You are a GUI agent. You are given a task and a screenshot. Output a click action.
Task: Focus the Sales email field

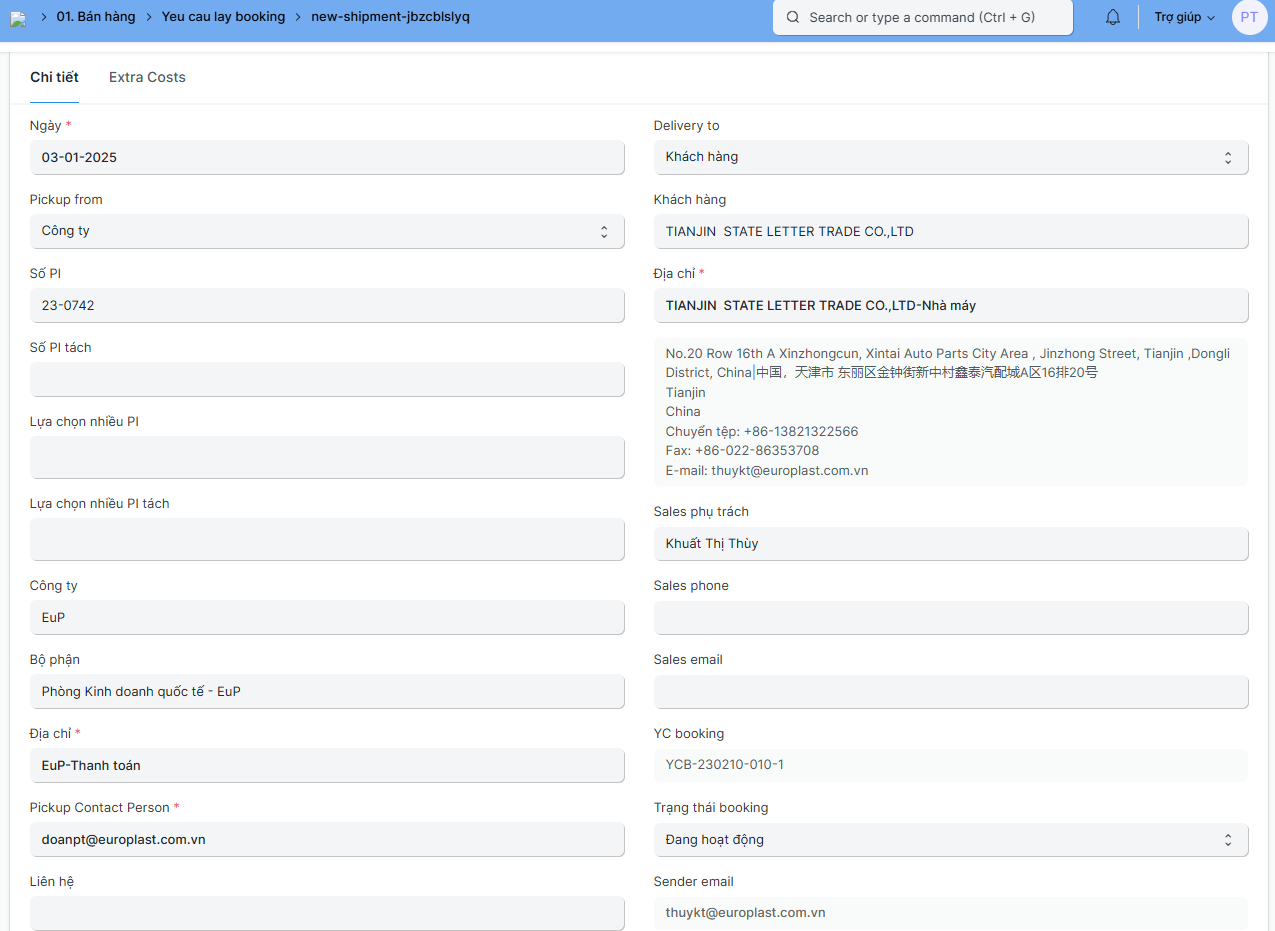[x=950, y=691]
